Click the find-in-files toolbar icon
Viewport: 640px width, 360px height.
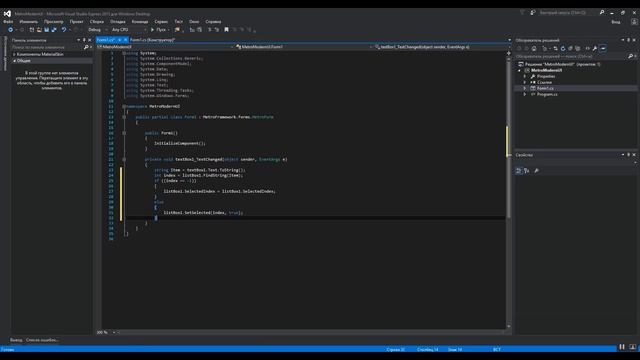177,30
